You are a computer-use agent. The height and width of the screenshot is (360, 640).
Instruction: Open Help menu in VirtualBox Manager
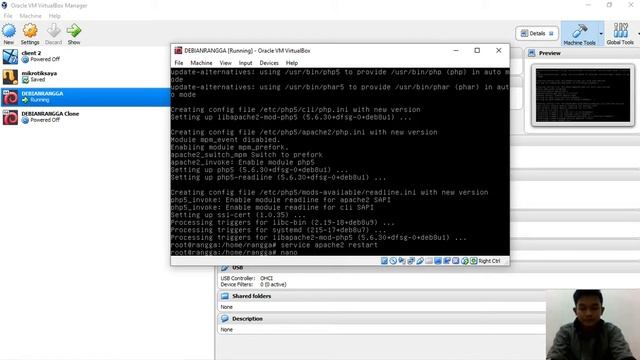click(54, 16)
